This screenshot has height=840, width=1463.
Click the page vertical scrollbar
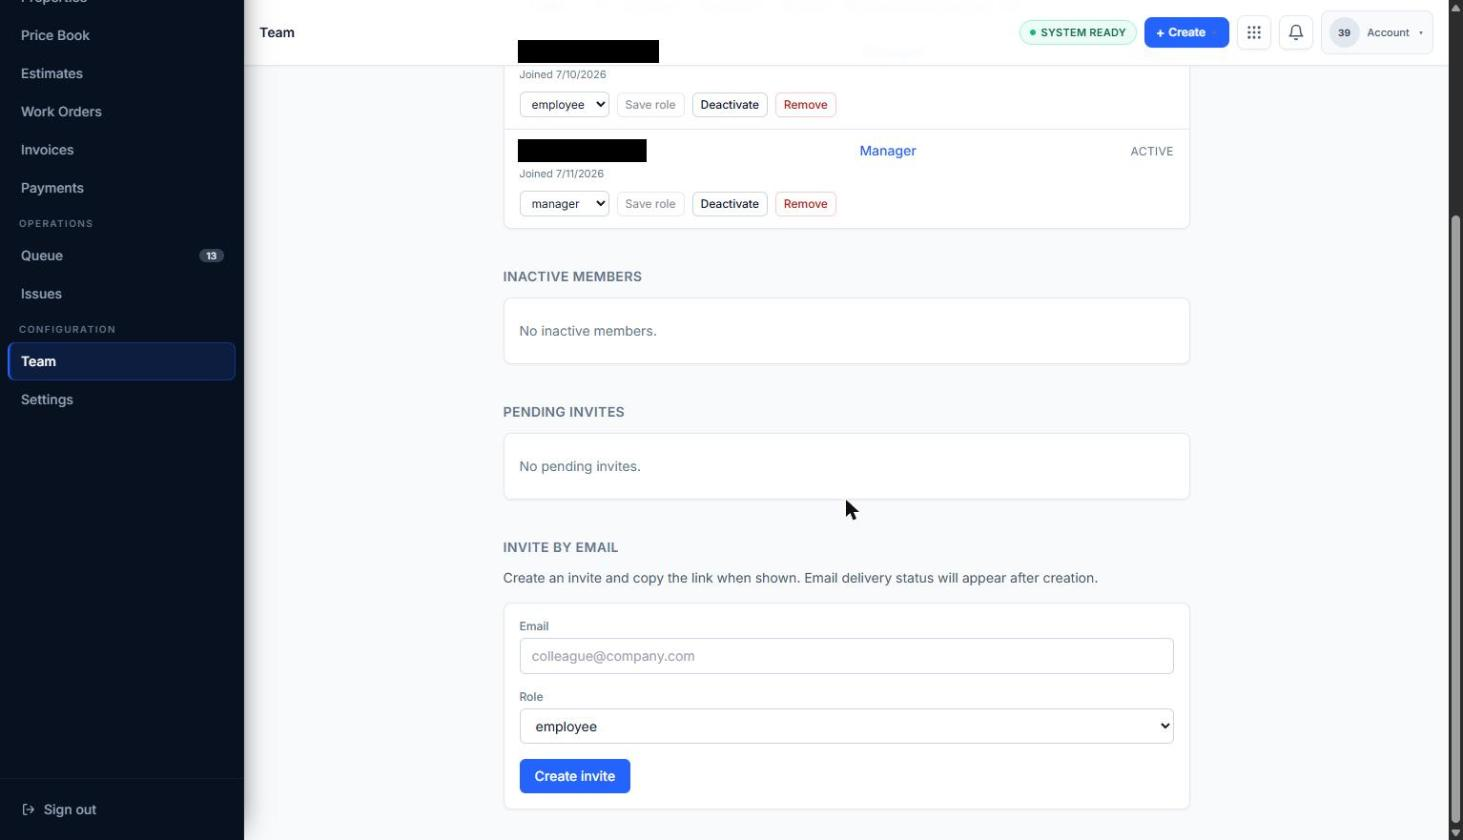click(1456, 520)
